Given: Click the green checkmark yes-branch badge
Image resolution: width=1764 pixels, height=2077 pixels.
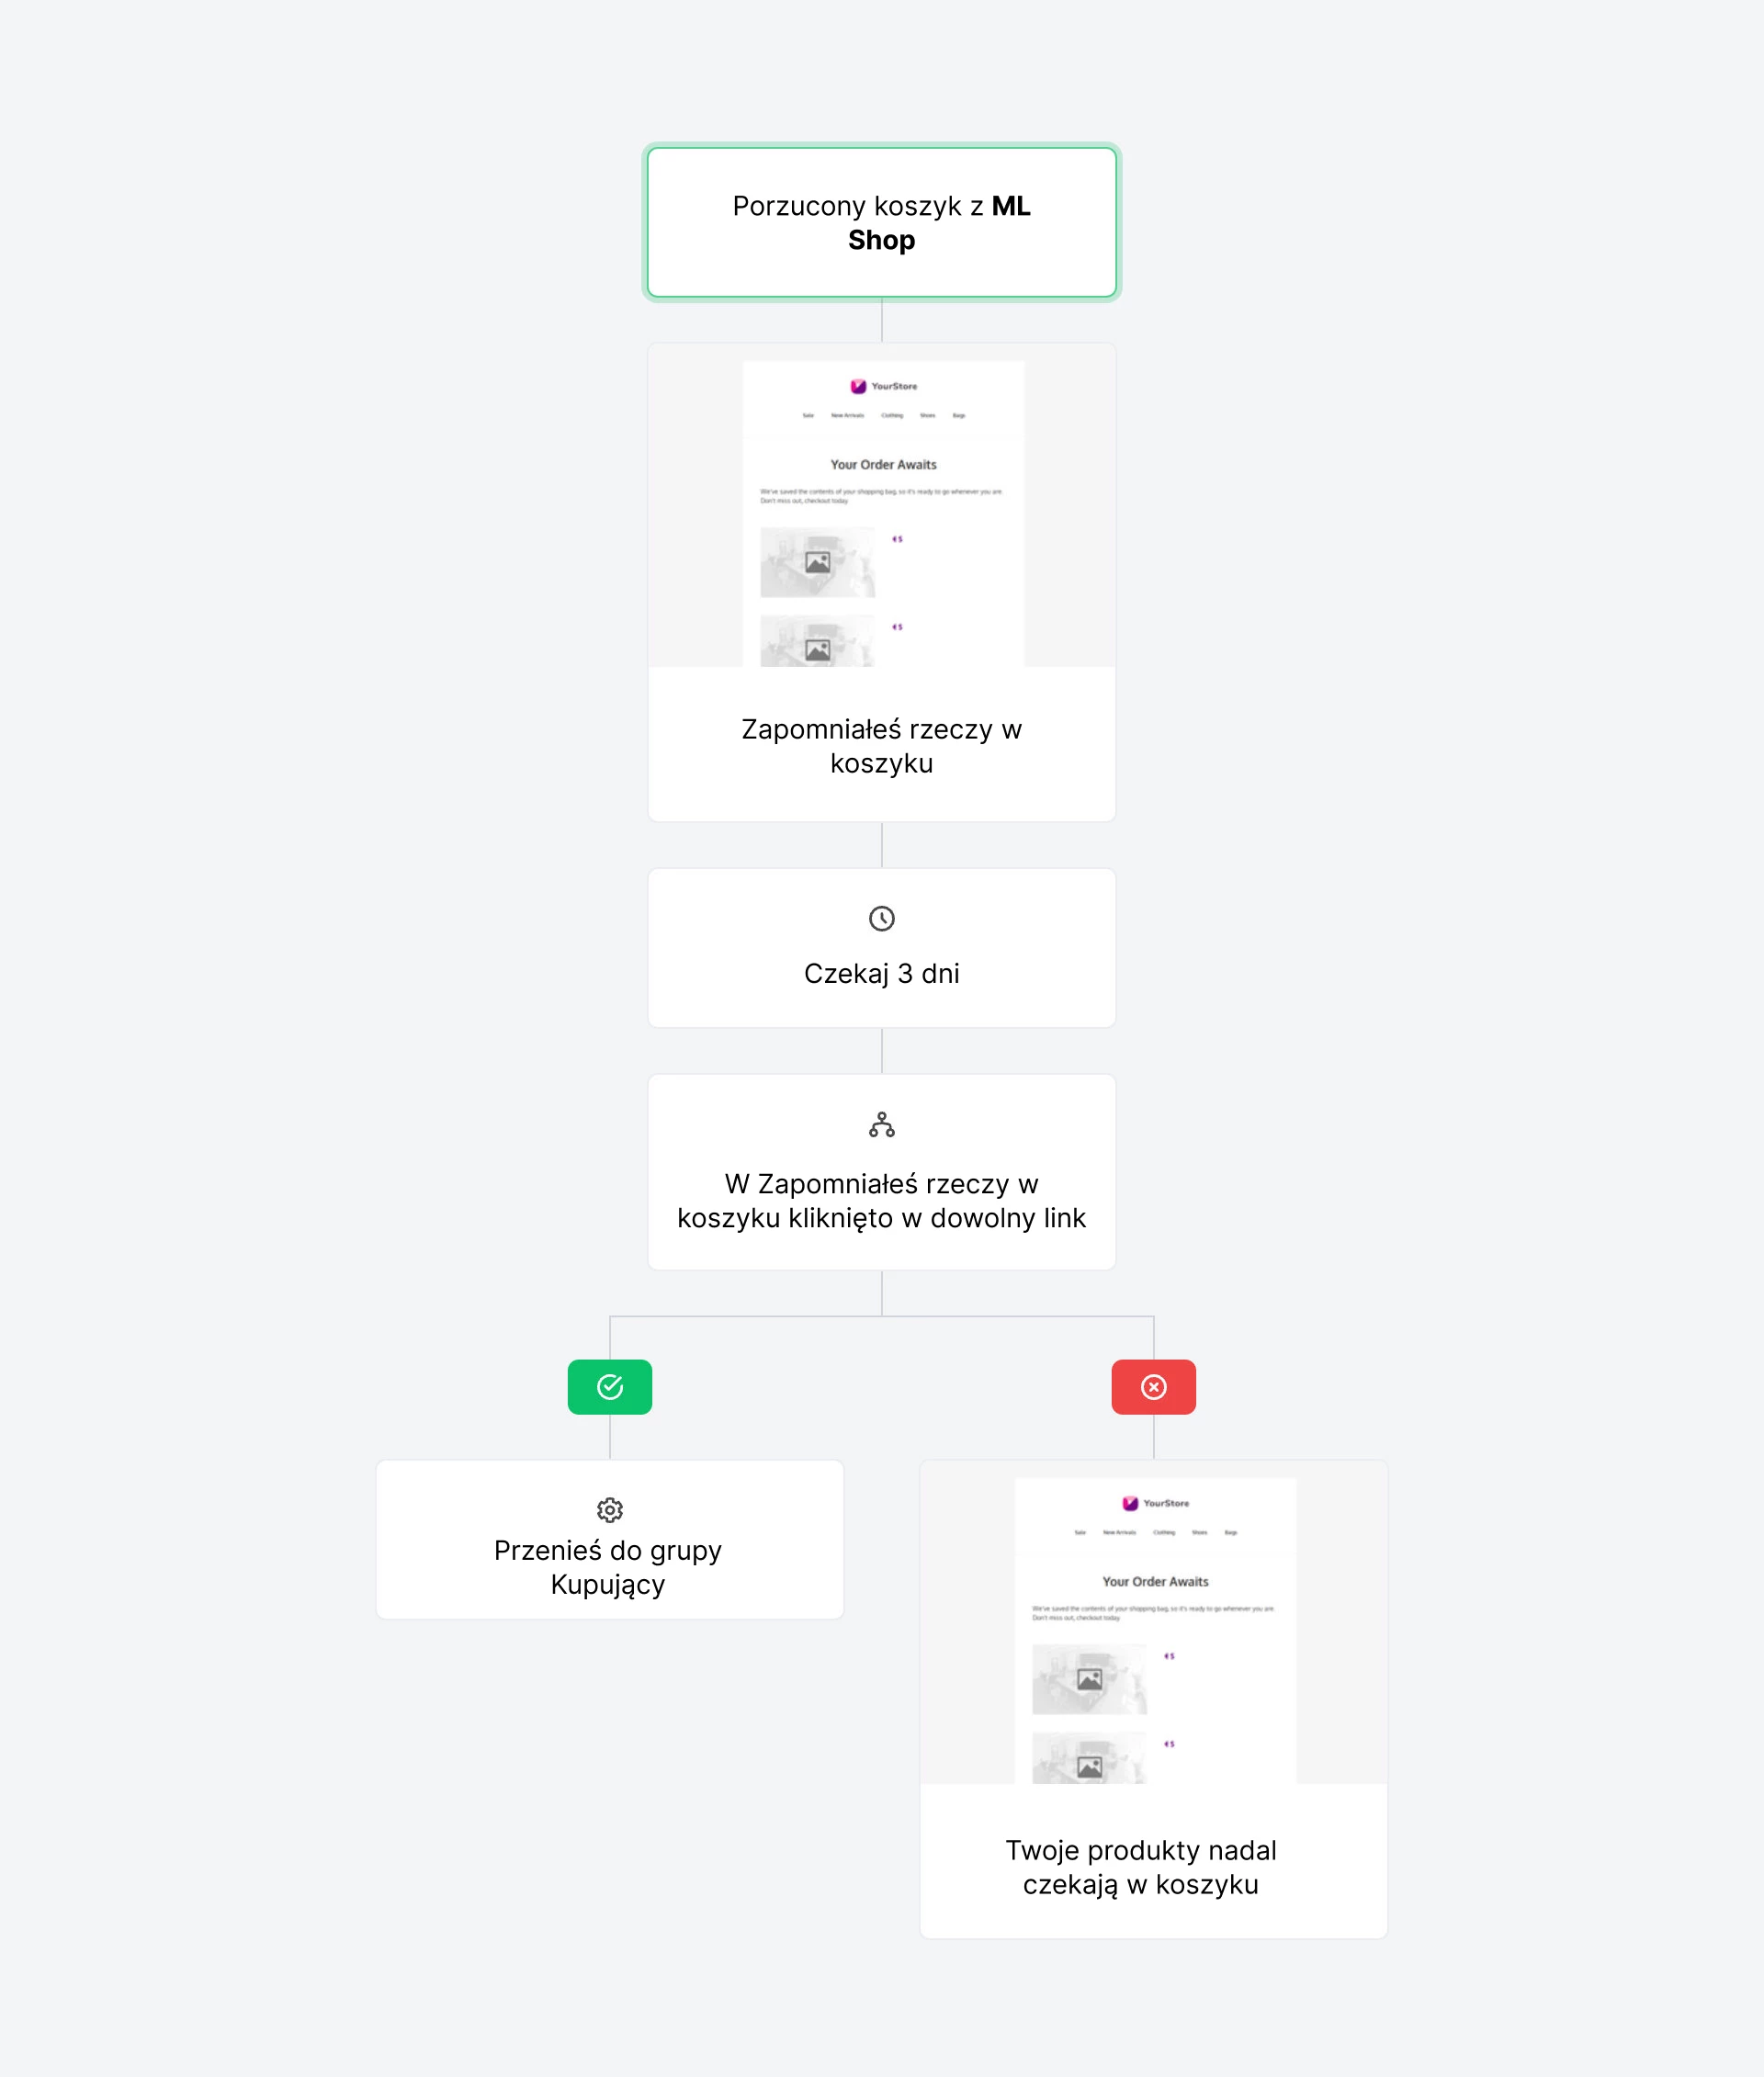Looking at the screenshot, I should [x=609, y=1387].
